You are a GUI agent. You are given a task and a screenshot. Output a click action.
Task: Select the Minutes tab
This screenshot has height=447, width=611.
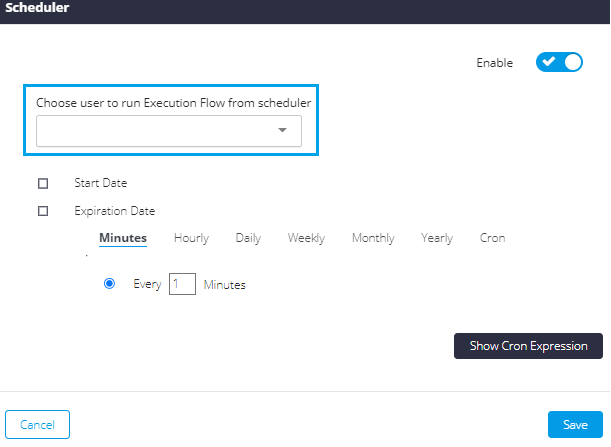tap(123, 238)
